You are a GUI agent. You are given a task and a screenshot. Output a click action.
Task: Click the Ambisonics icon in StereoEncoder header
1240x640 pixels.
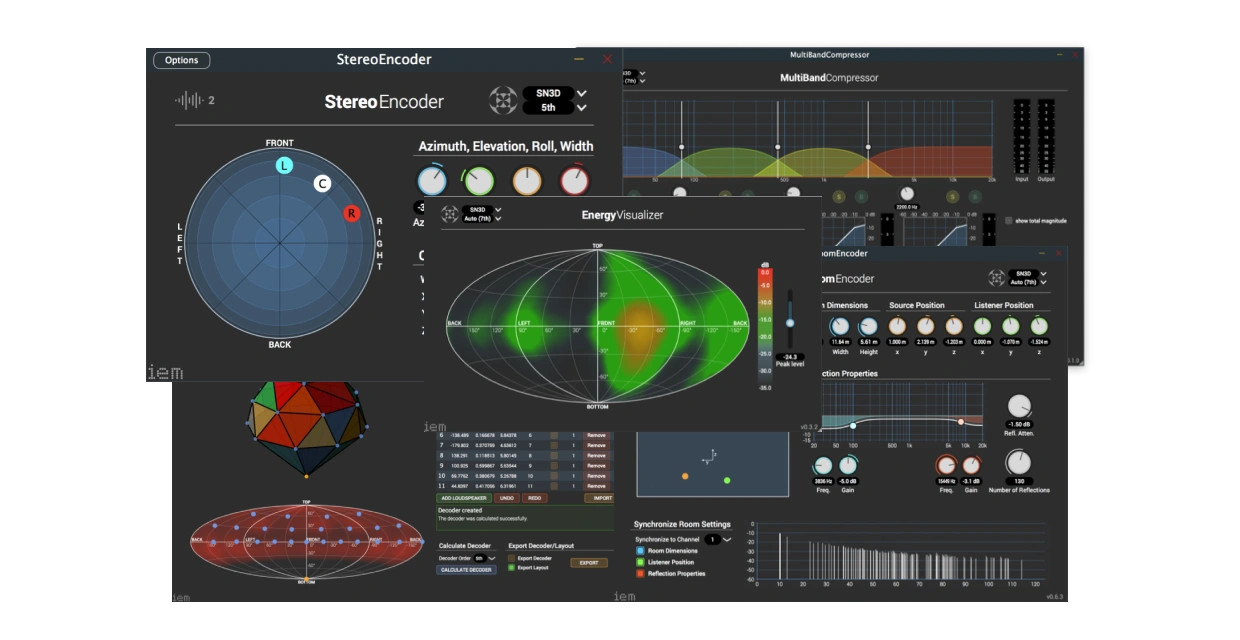tap(502, 100)
